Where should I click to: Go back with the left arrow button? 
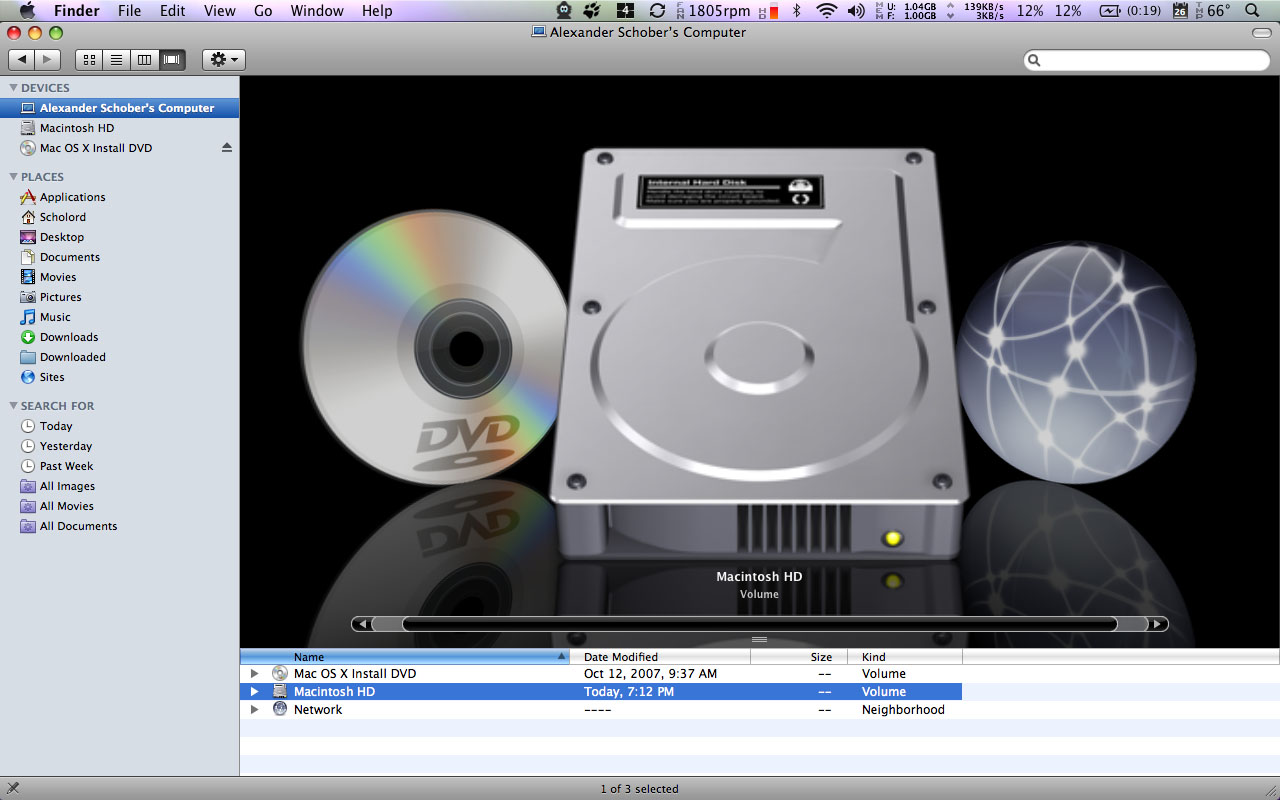tap(22, 60)
